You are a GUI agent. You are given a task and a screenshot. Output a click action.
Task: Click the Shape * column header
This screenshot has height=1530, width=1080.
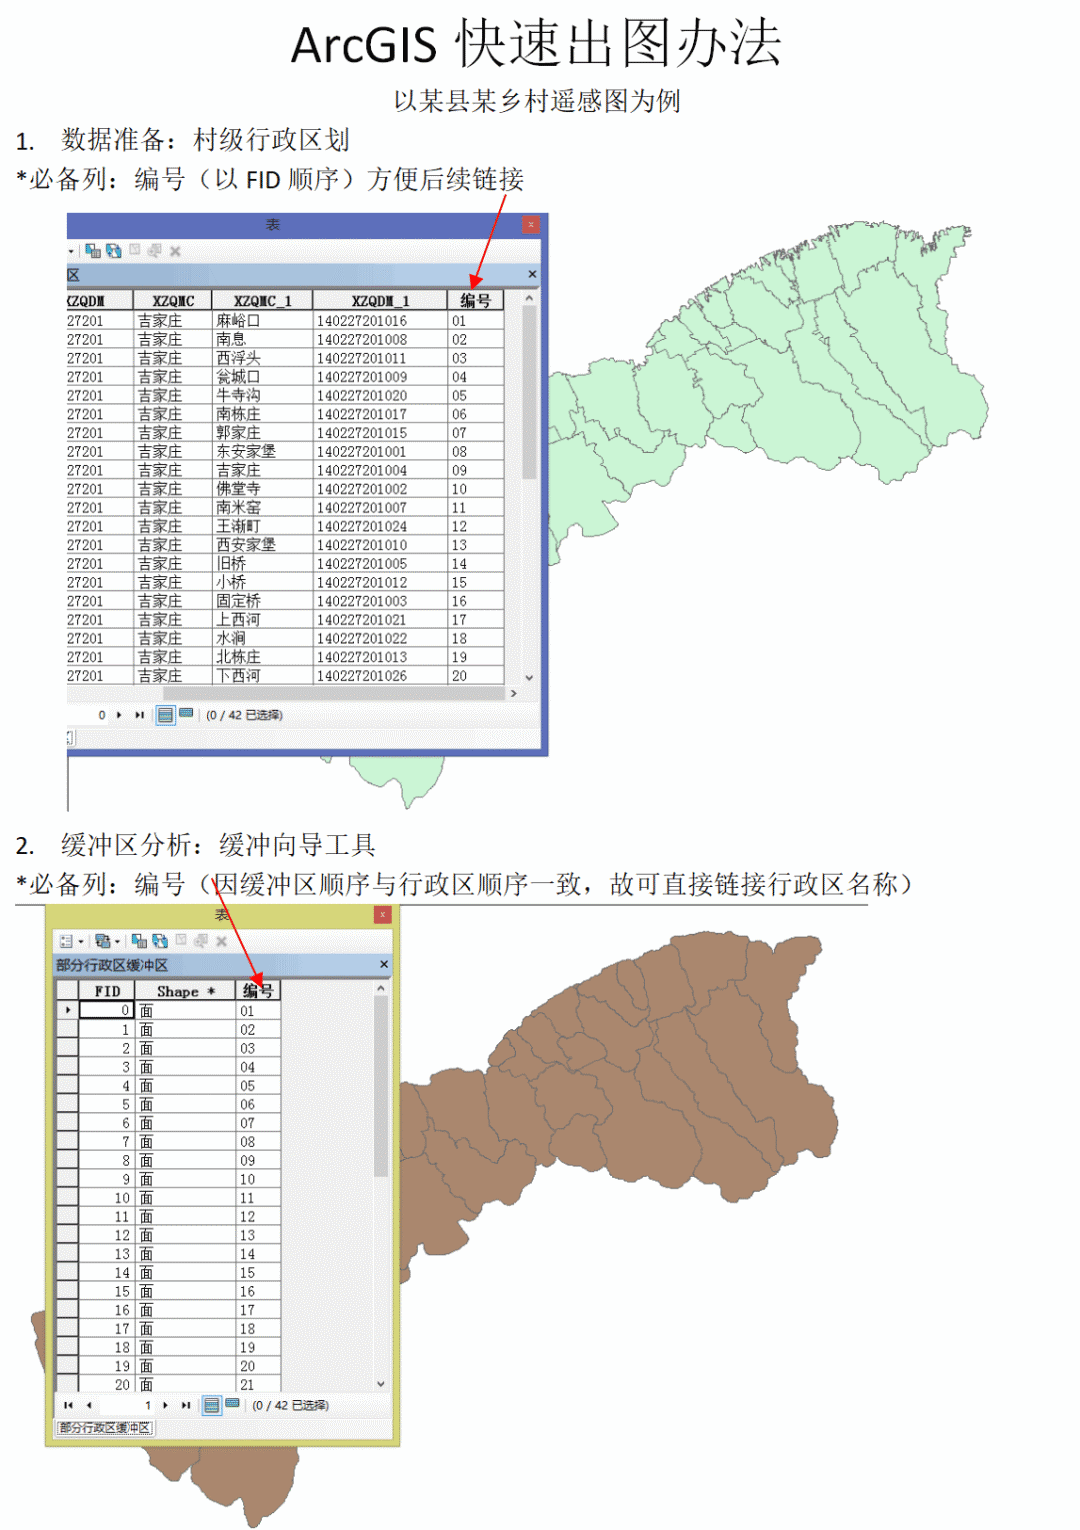click(x=186, y=991)
